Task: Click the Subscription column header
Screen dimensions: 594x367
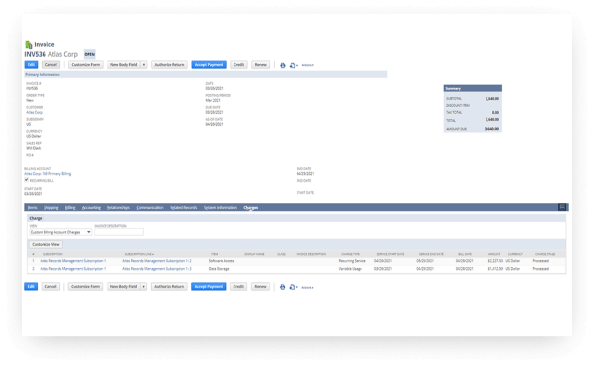Action: [53, 254]
